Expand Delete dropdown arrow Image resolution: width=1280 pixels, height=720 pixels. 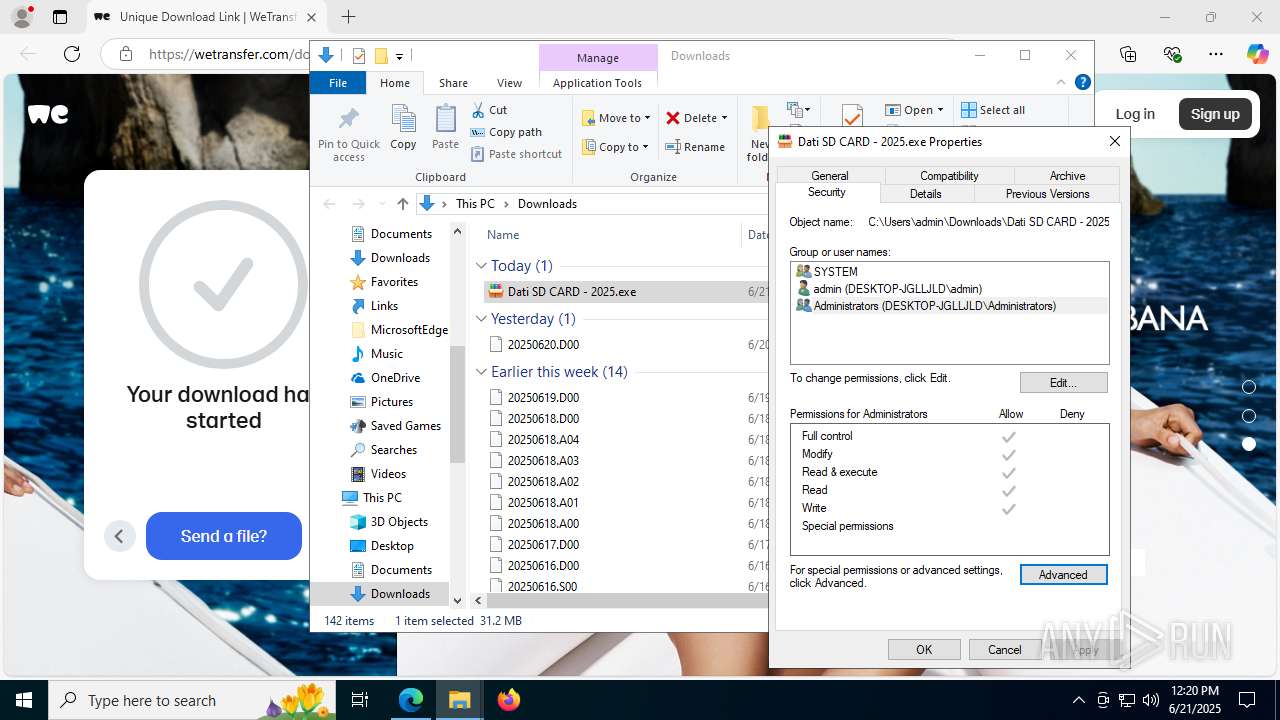pos(724,118)
